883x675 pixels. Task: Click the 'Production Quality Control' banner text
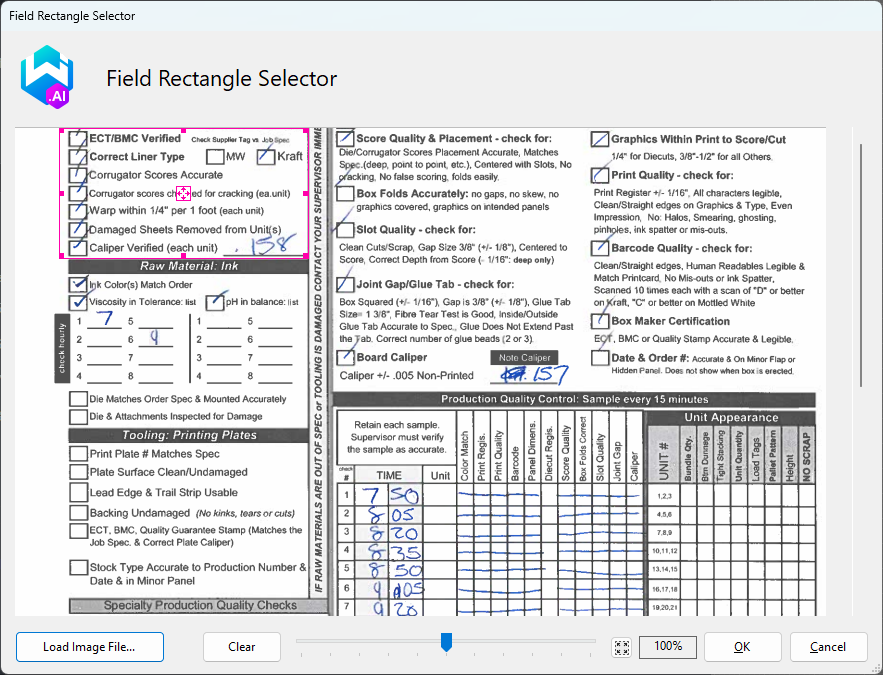574,399
